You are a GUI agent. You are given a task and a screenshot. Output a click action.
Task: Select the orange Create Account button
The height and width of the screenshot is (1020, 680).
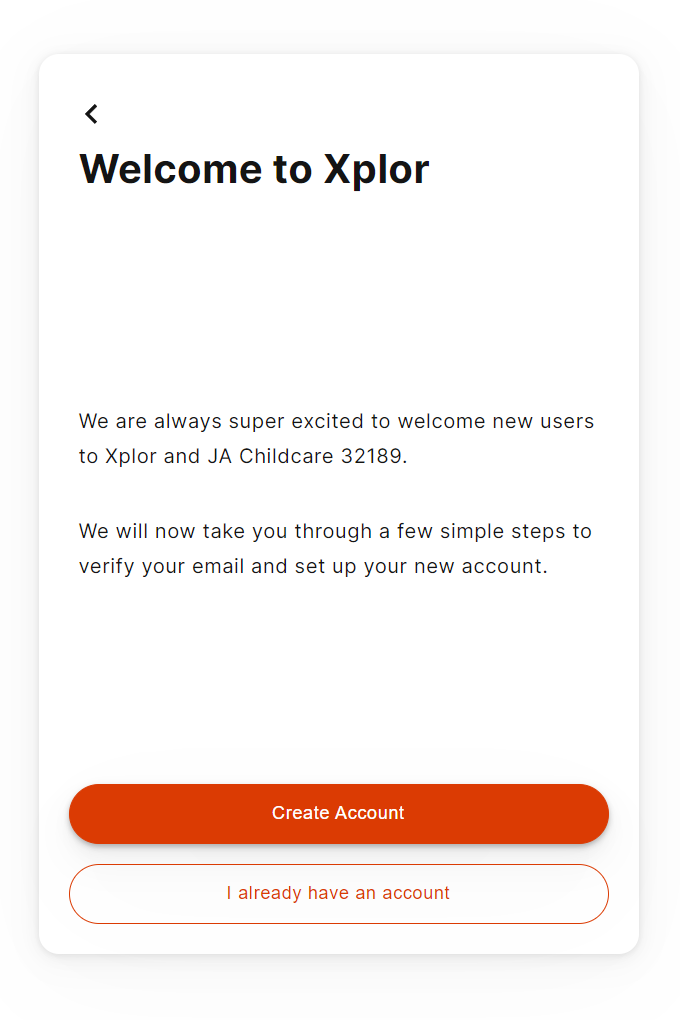tap(339, 813)
